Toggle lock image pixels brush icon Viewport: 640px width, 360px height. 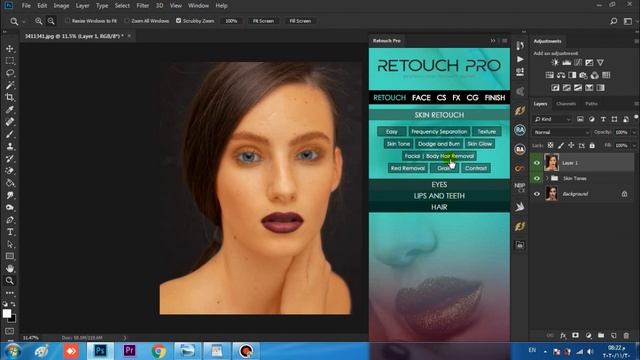click(x=561, y=145)
